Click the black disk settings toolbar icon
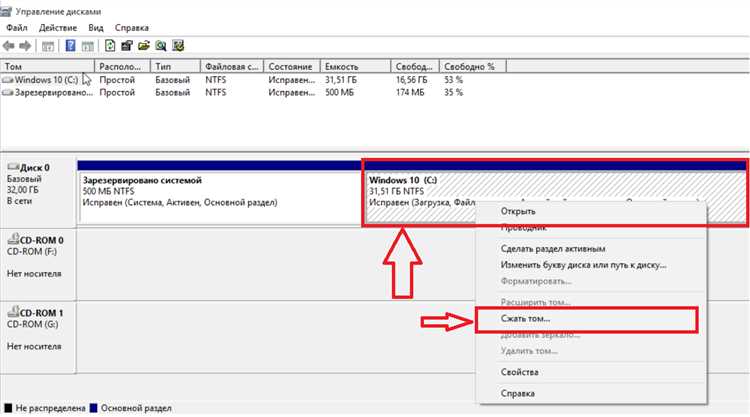This screenshot has width=750, height=417. click(x=127, y=46)
